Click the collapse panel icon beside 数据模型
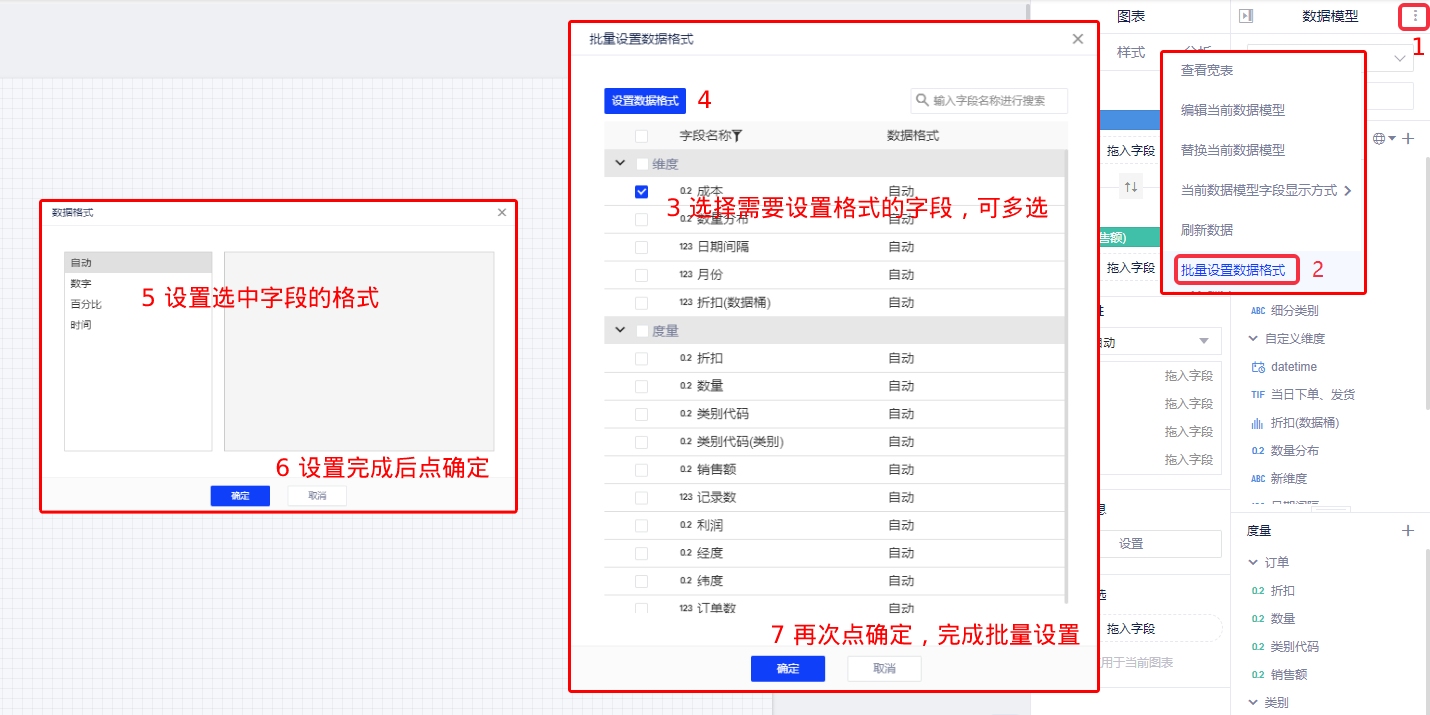 pos(1245,16)
